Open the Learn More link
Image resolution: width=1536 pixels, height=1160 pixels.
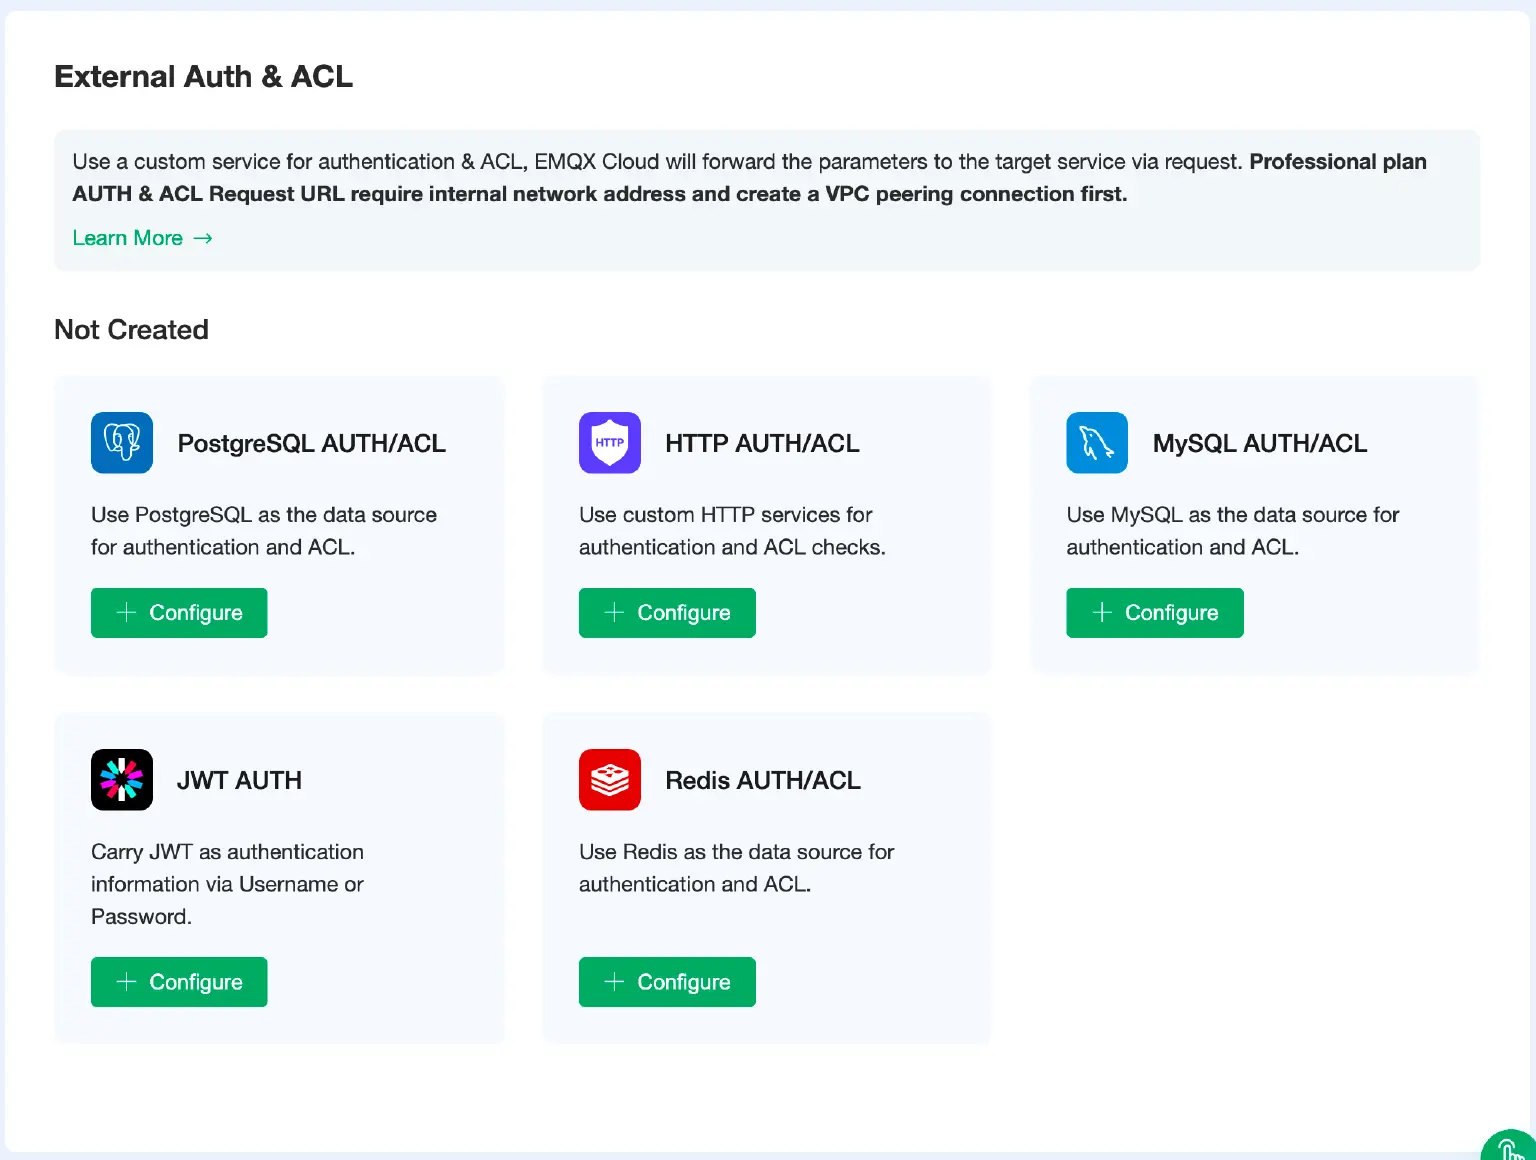[127, 238]
